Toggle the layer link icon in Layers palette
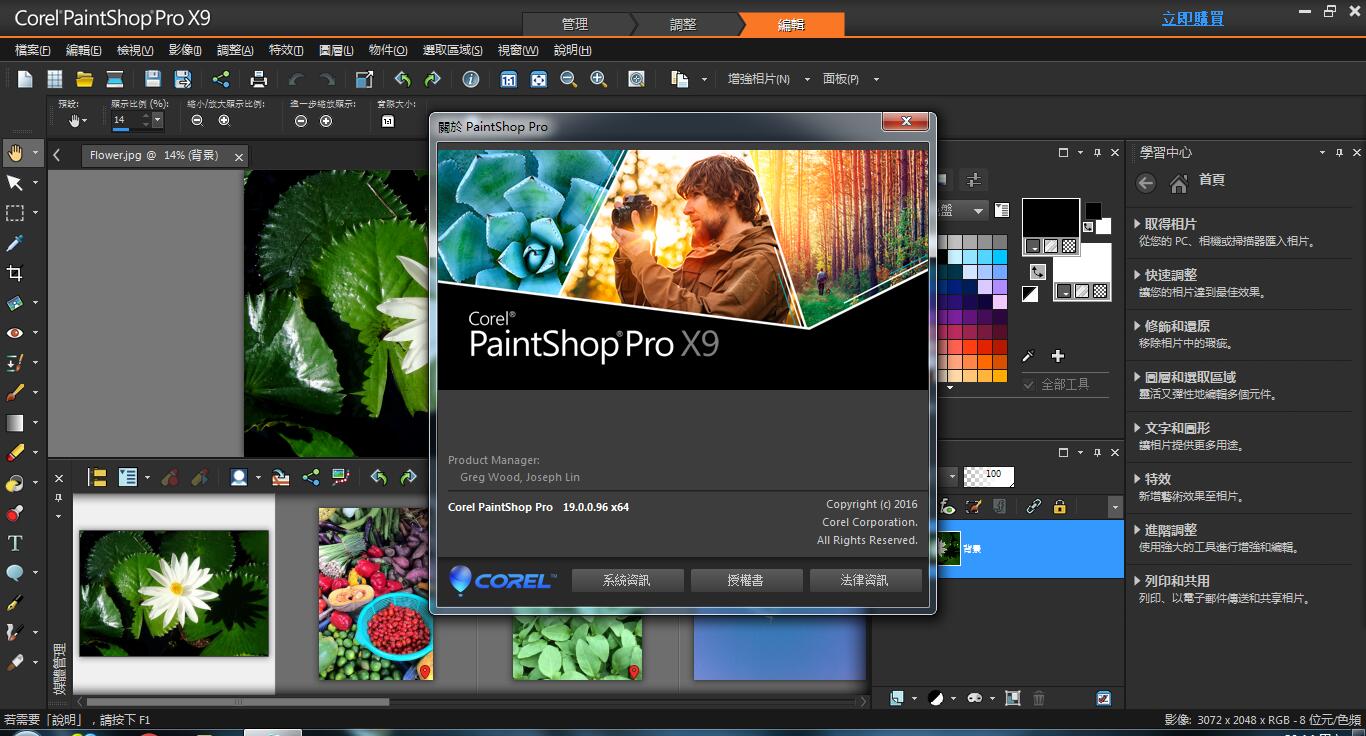1366x736 pixels. (x=1034, y=507)
